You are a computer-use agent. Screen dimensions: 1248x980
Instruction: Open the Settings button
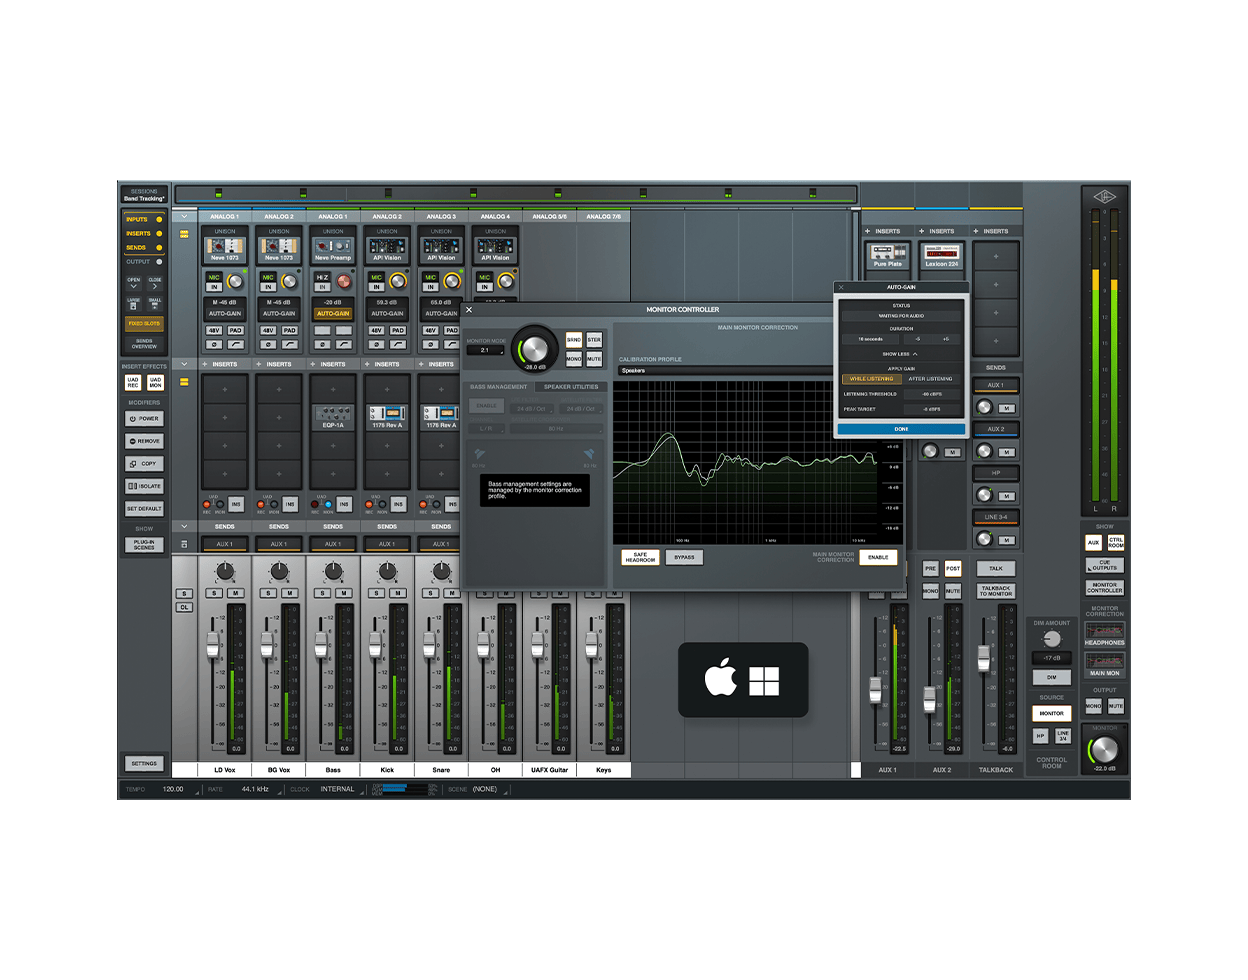click(x=144, y=763)
